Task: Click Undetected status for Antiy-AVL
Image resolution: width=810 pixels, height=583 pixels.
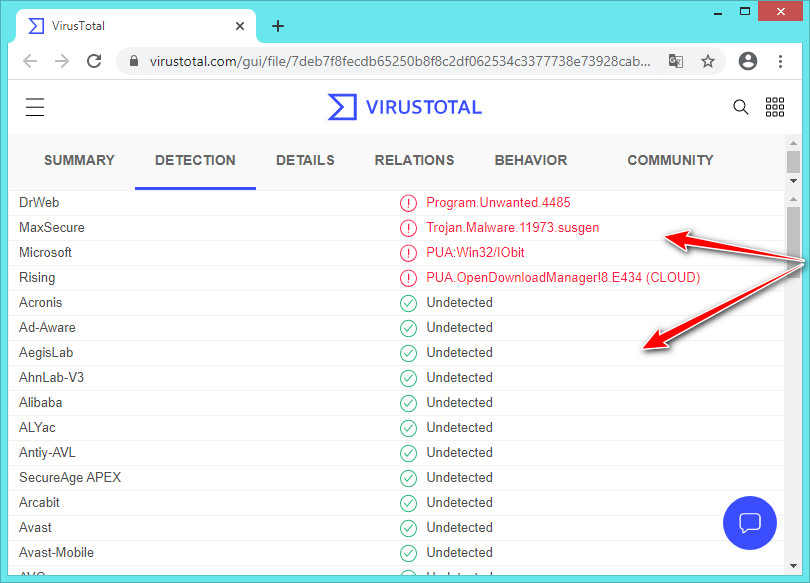Action: click(x=459, y=453)
